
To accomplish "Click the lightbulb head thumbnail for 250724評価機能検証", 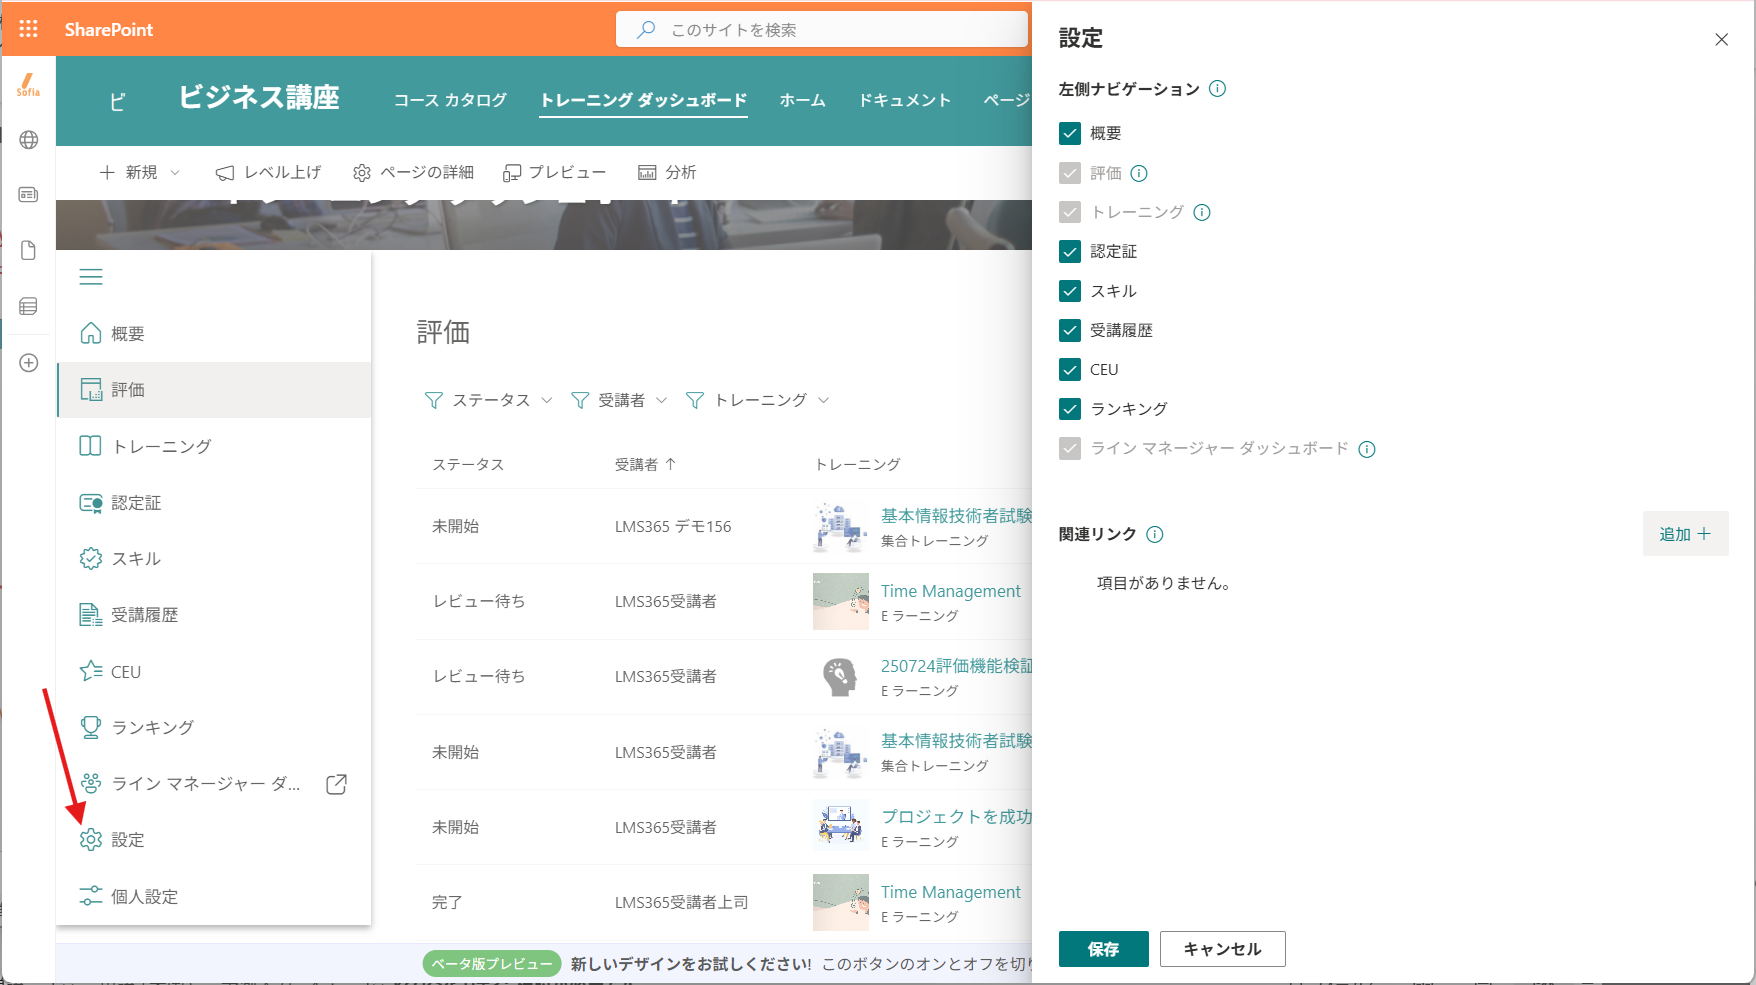I will [840, 677].
